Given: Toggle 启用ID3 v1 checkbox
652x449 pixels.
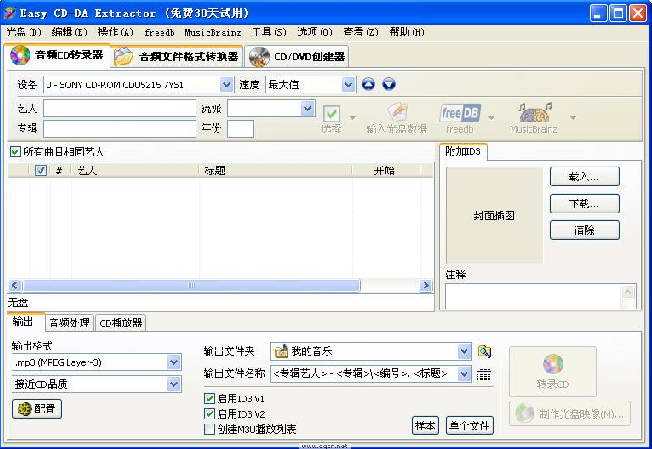Looking at the screenshot, I should click(210, 398).
